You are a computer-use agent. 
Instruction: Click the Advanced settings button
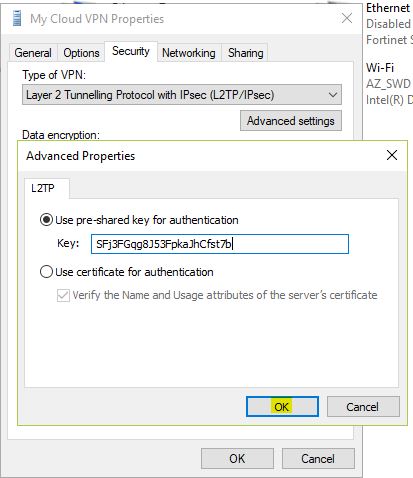point(291,121)
